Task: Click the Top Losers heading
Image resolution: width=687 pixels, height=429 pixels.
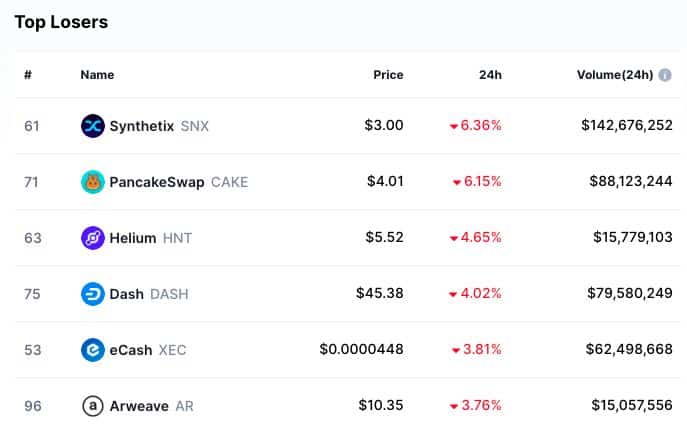Action: pos(61,21)
